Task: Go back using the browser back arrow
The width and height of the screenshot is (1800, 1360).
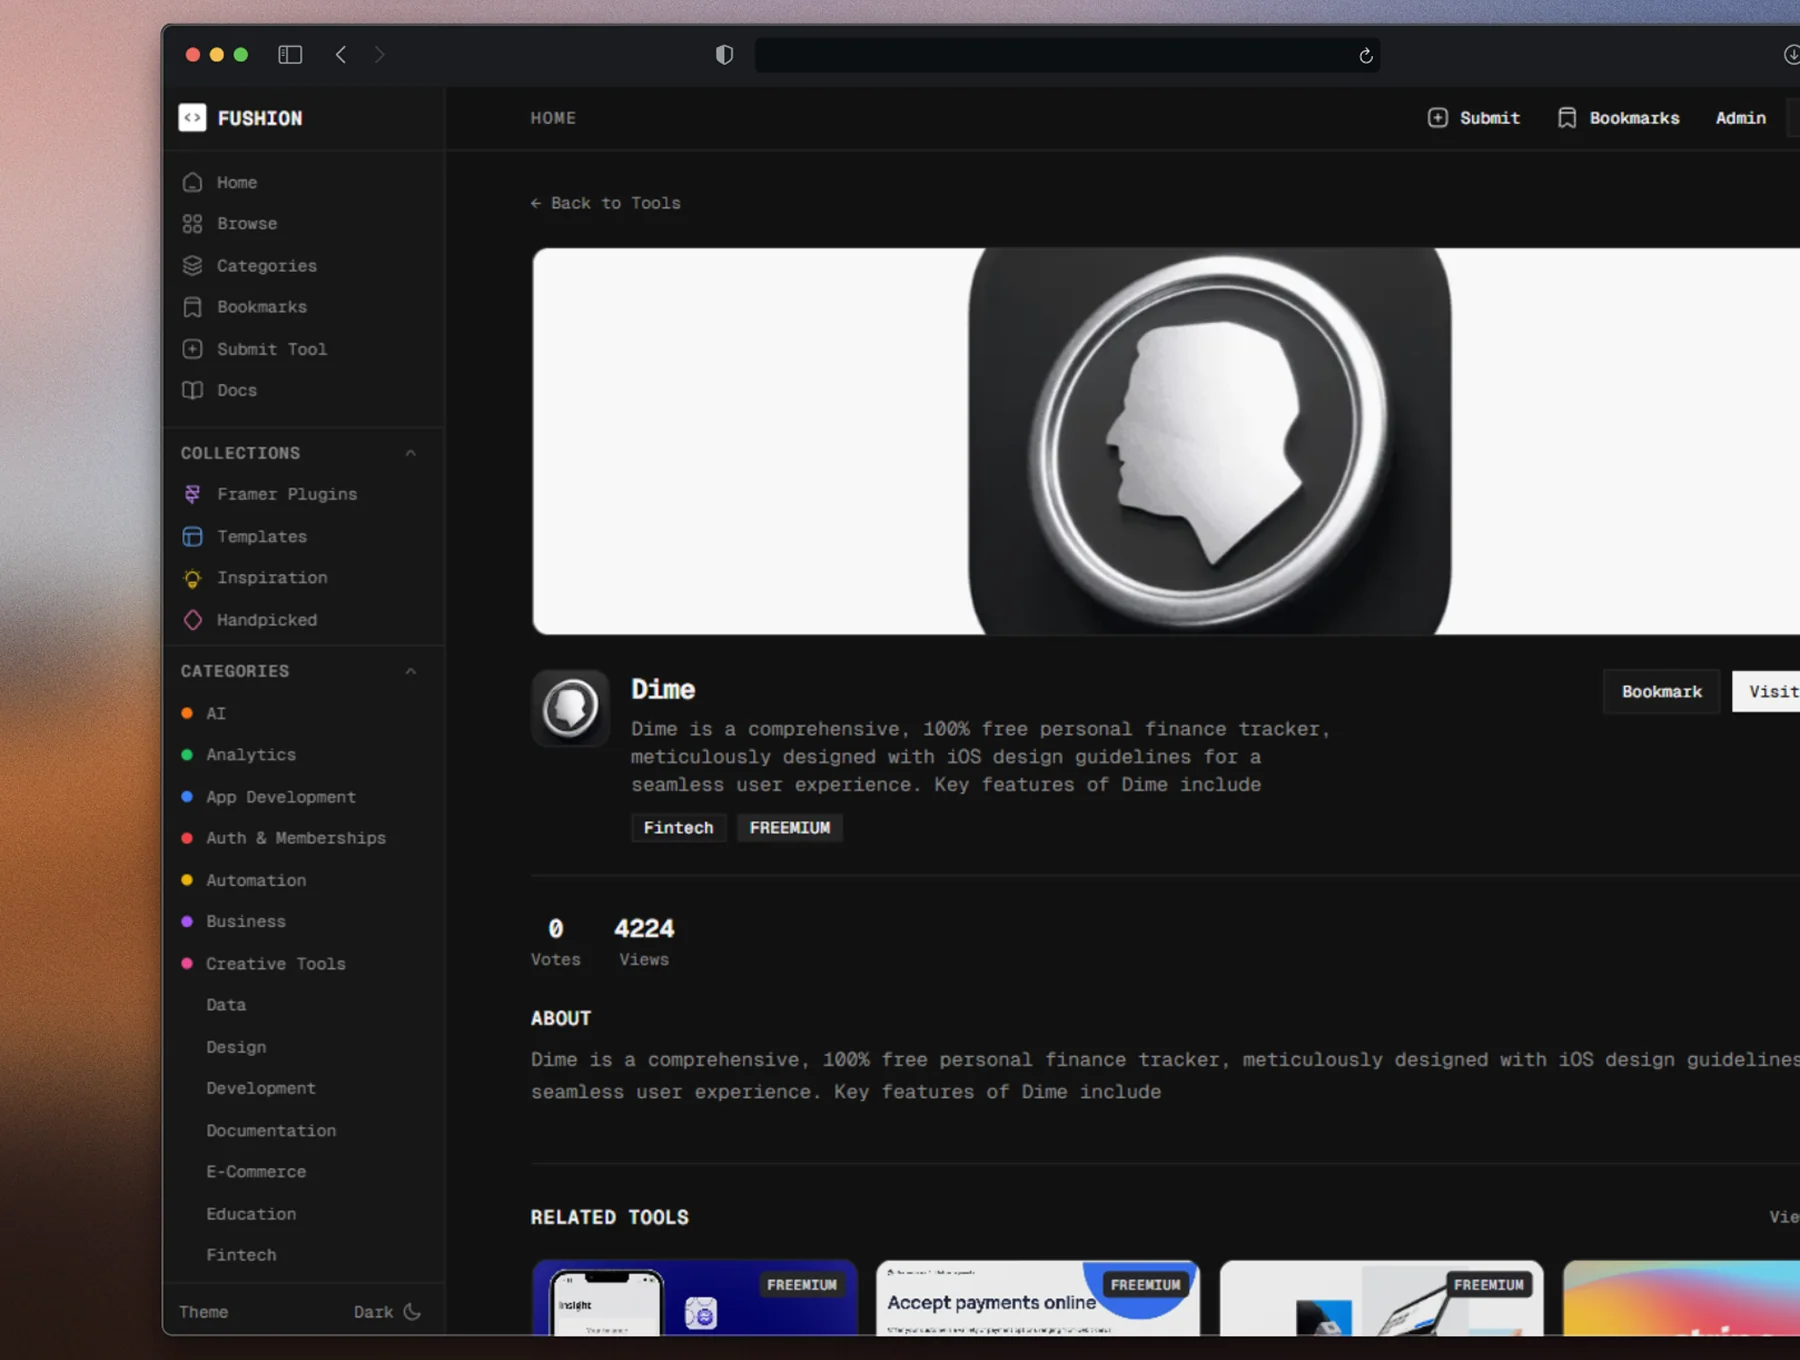Action: 341,55
